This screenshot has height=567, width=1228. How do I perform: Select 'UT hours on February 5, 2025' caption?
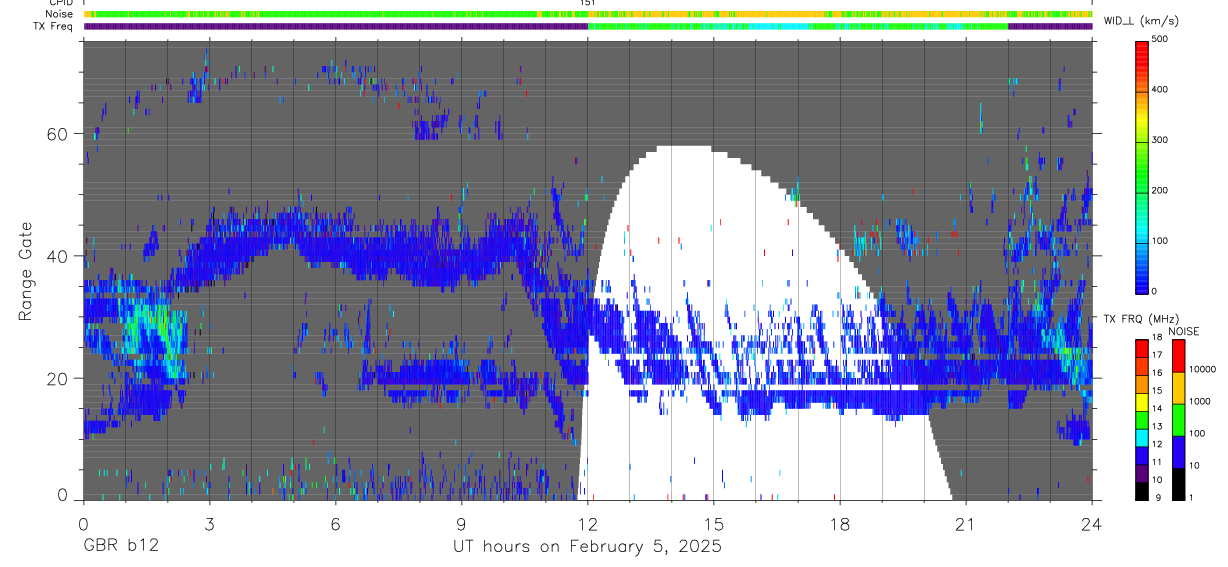coord(587,548)
